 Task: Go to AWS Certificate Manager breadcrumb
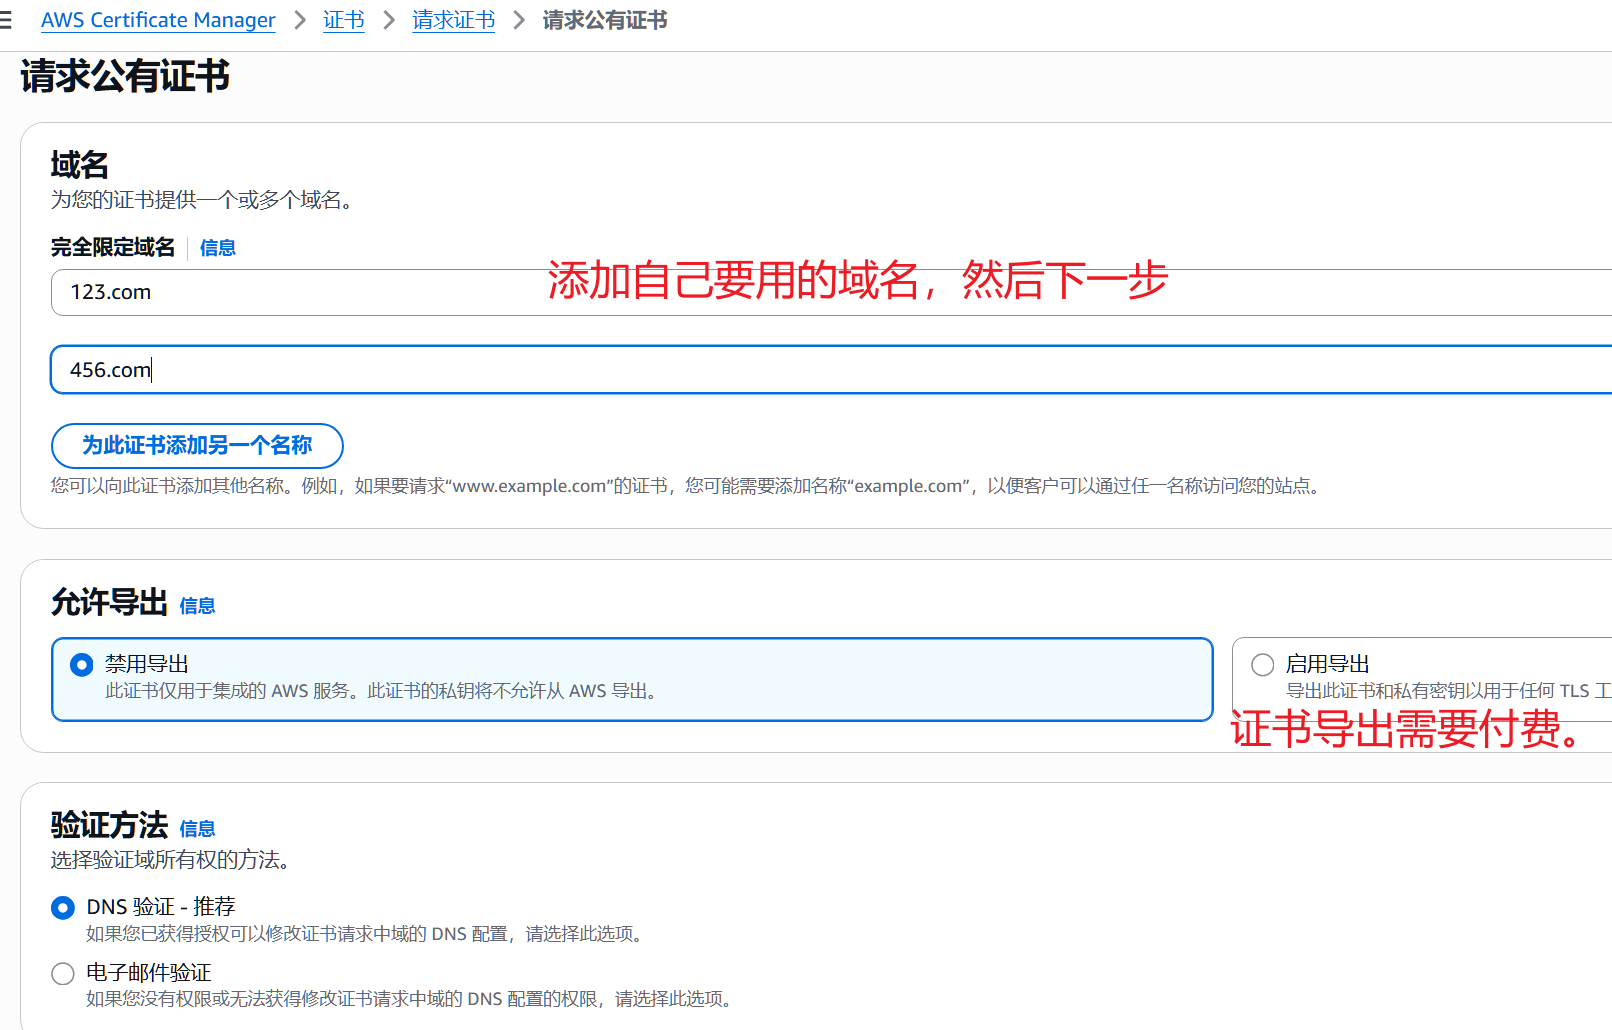[x=158, y=20]
